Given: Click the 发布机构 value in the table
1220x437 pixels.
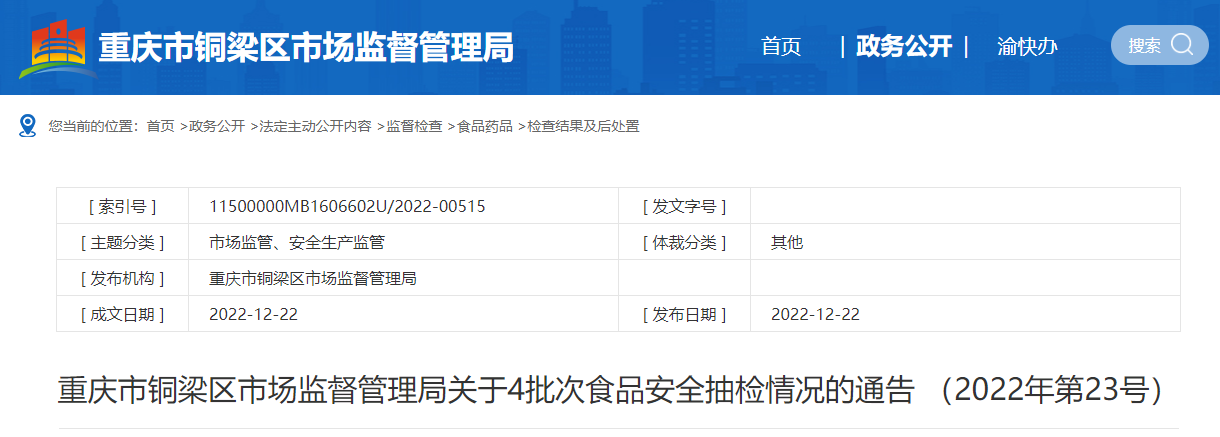Looking at the screenshot, I should pyautogui.click(x=313, y=278).
